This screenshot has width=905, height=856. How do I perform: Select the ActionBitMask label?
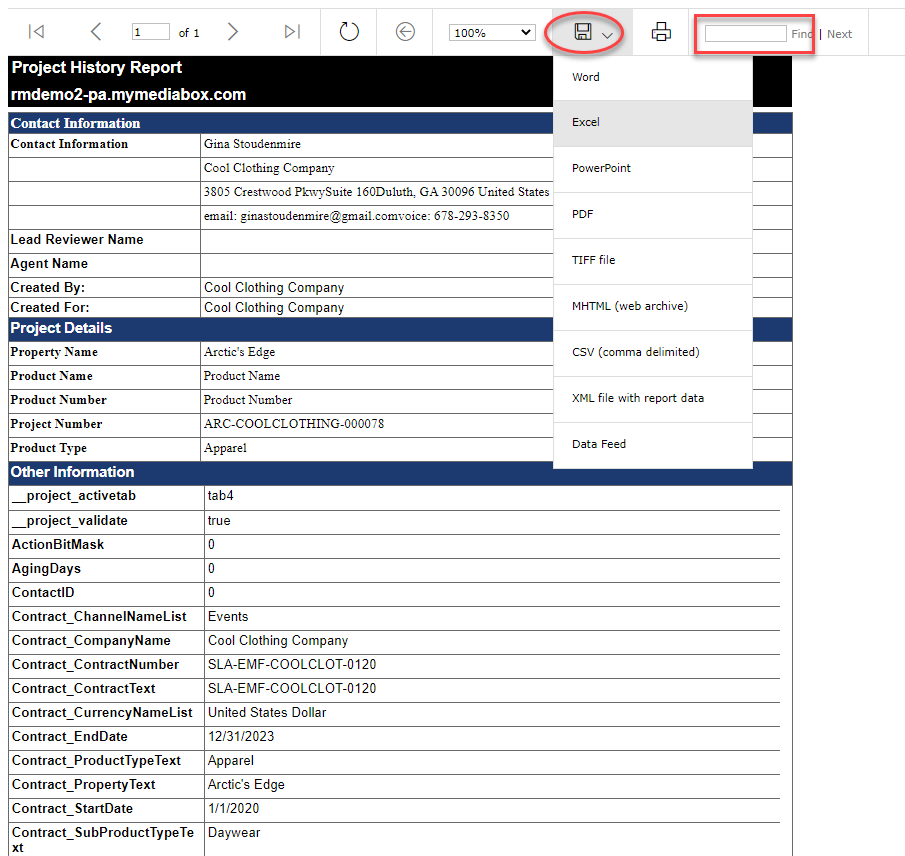pyautogui.click(x=58, y=545)
